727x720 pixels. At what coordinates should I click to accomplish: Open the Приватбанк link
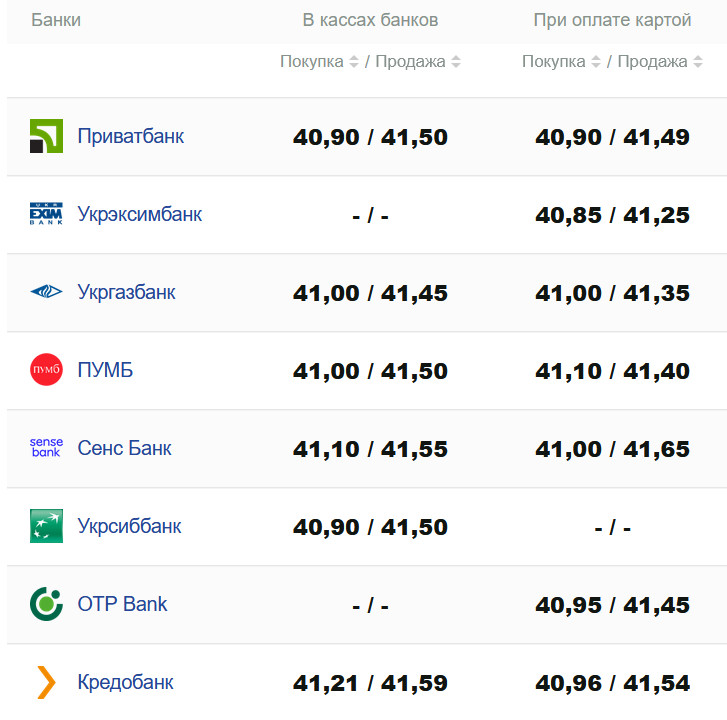click(131, 136)
